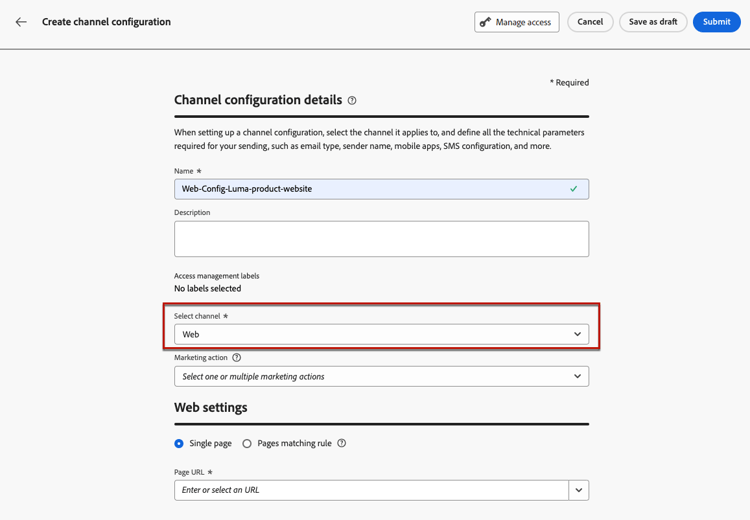Click the Web settings heading
Image resolution: width=750 pixels, height=520 pixels.
tap(211, 408)
